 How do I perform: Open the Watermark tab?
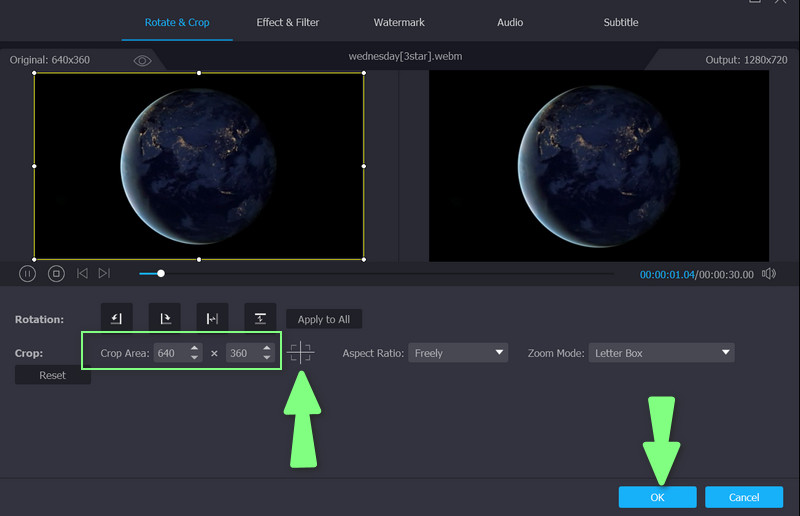coord(399,22)
